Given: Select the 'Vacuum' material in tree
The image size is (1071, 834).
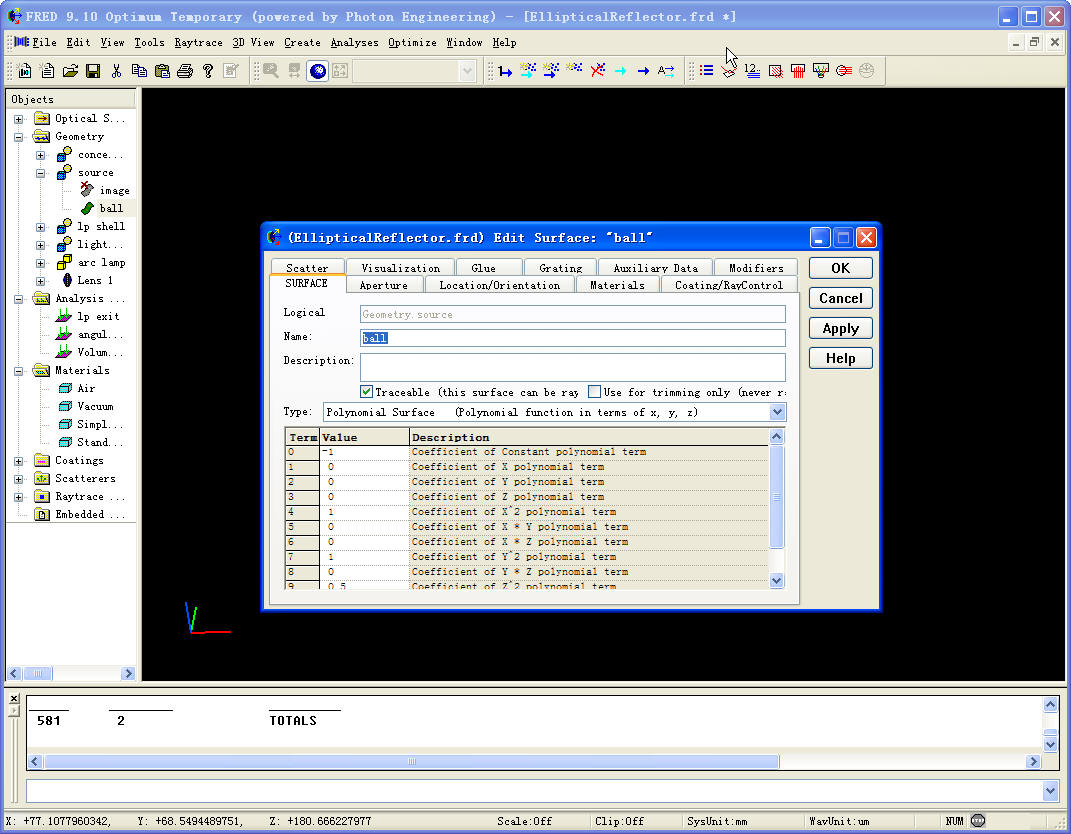Looking at the screenshot, I should 95,406.
